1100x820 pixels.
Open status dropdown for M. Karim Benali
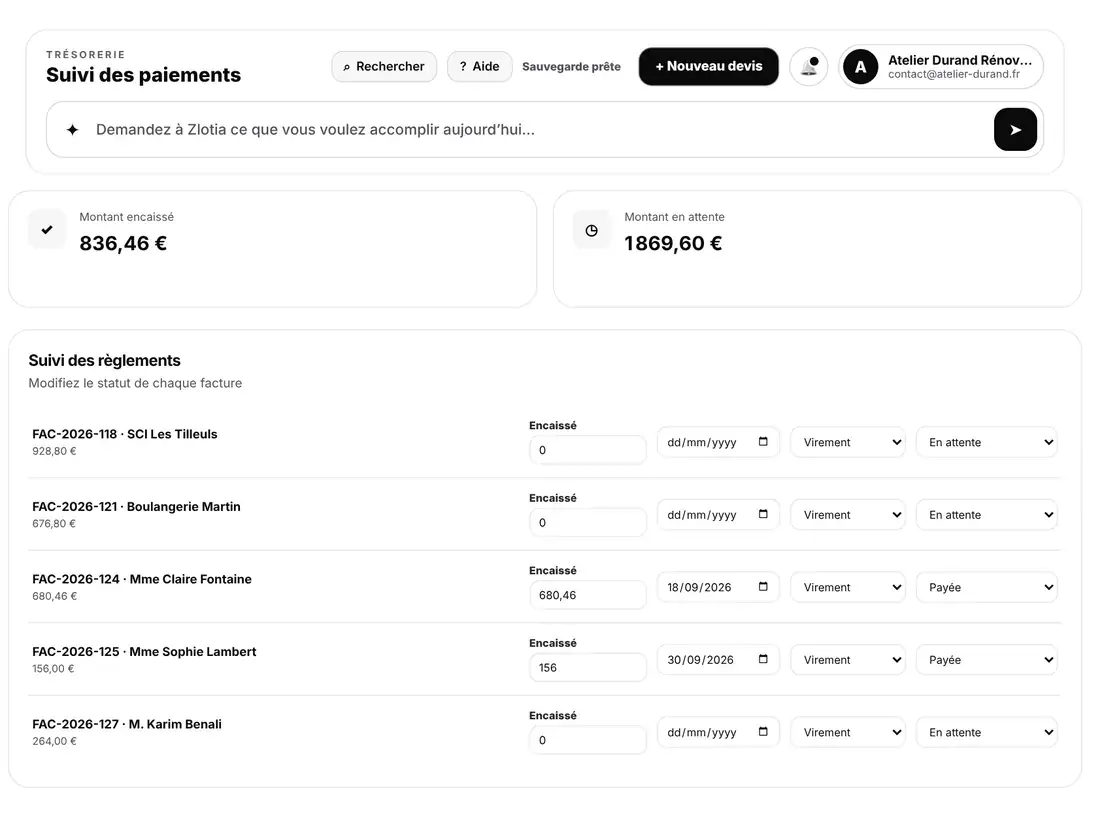(986, 732)
